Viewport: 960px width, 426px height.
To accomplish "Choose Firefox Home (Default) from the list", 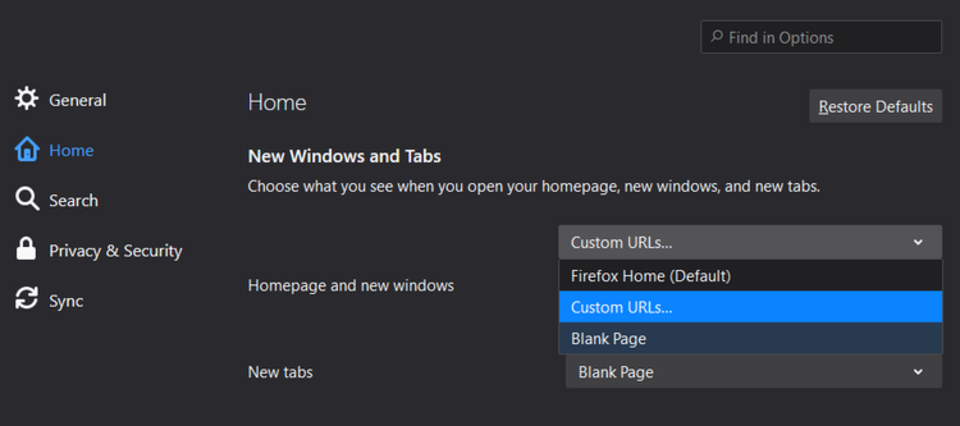I will pos(750,275).
